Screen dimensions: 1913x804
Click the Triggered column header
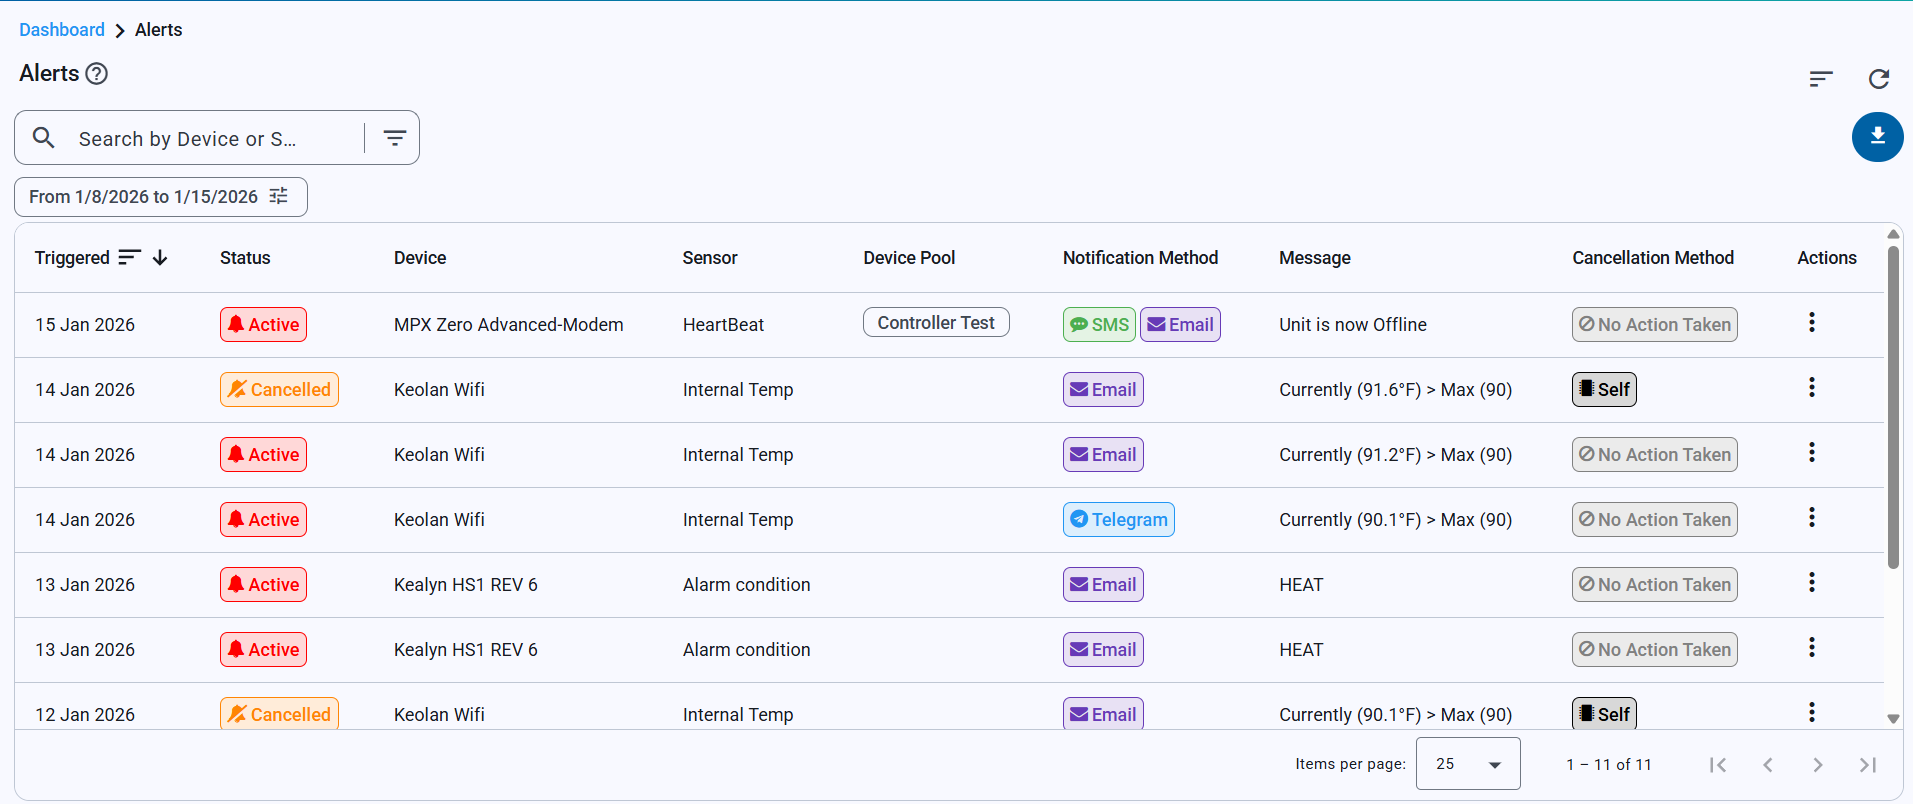click(x=72, y=258)
